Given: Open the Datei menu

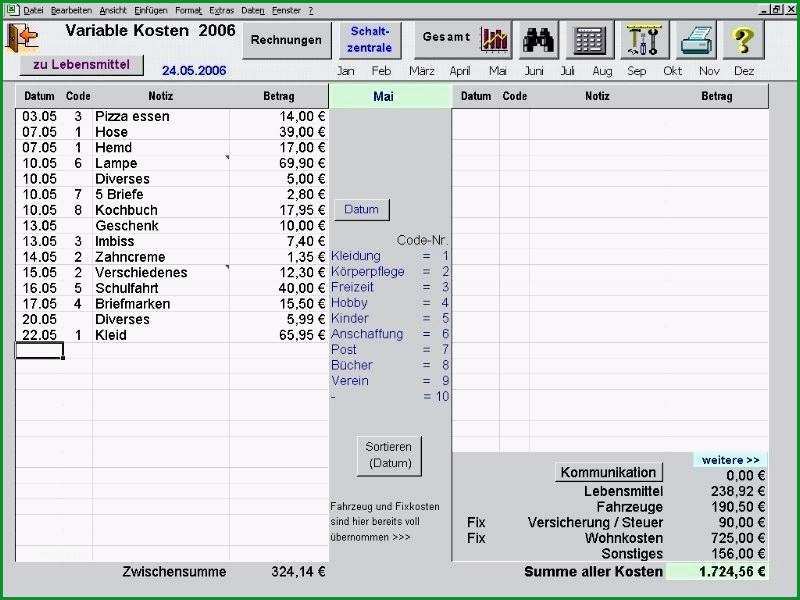Looking at the screenshot, I should point(33,10).
